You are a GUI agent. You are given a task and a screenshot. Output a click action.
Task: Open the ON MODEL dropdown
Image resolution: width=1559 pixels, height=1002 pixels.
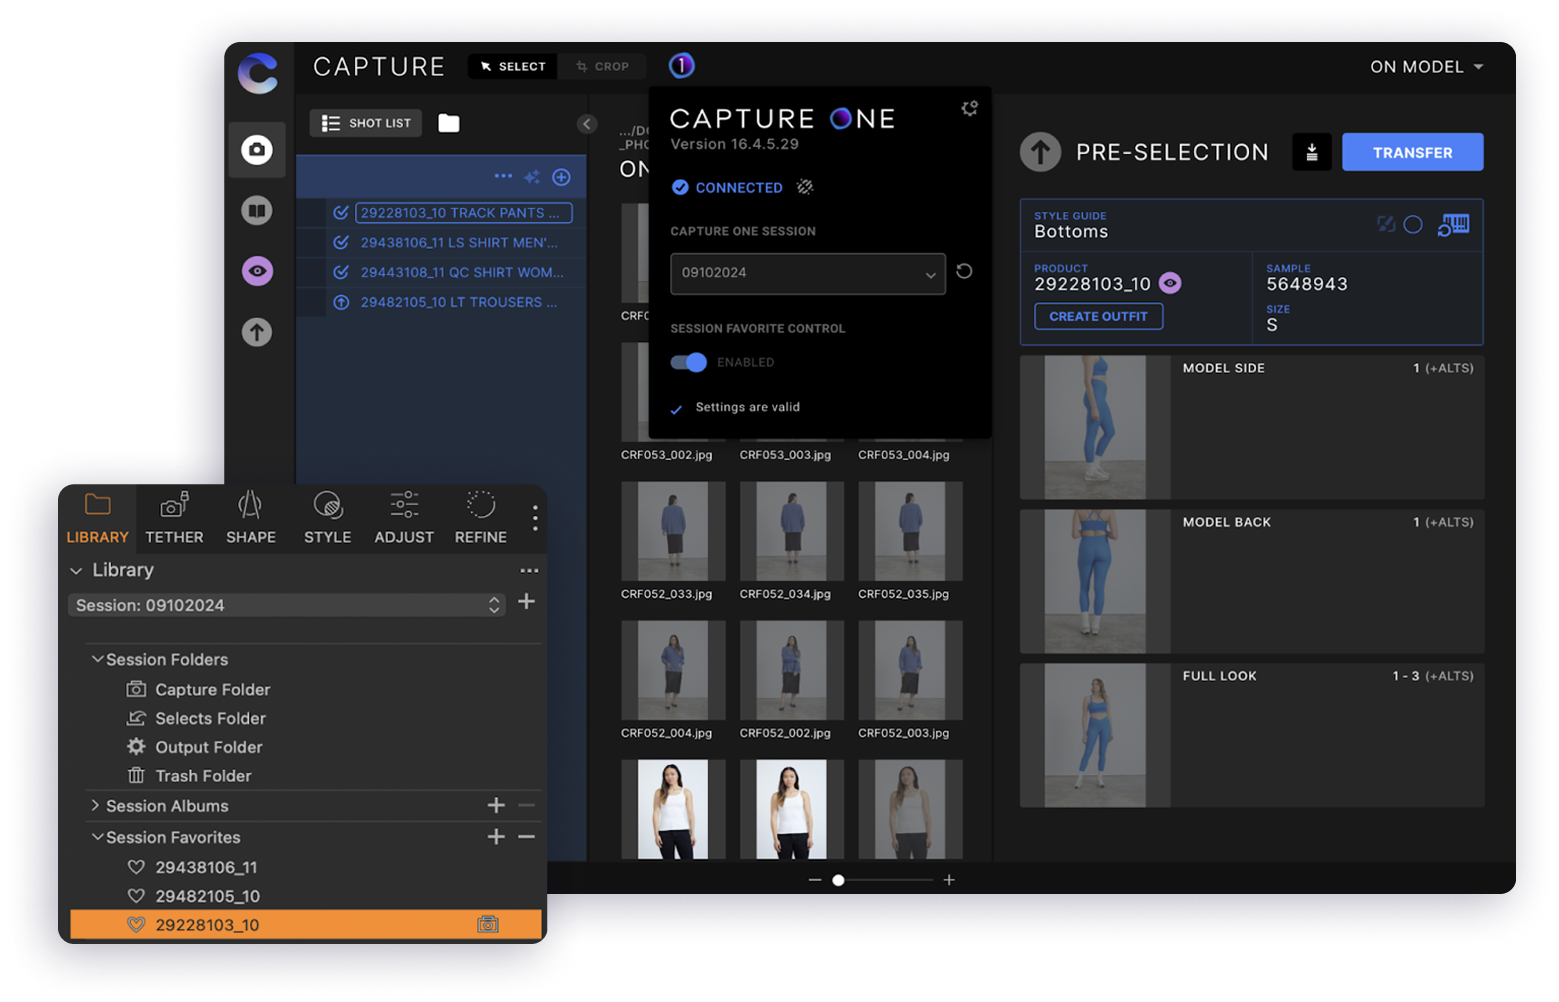(x=1426, y=67)
